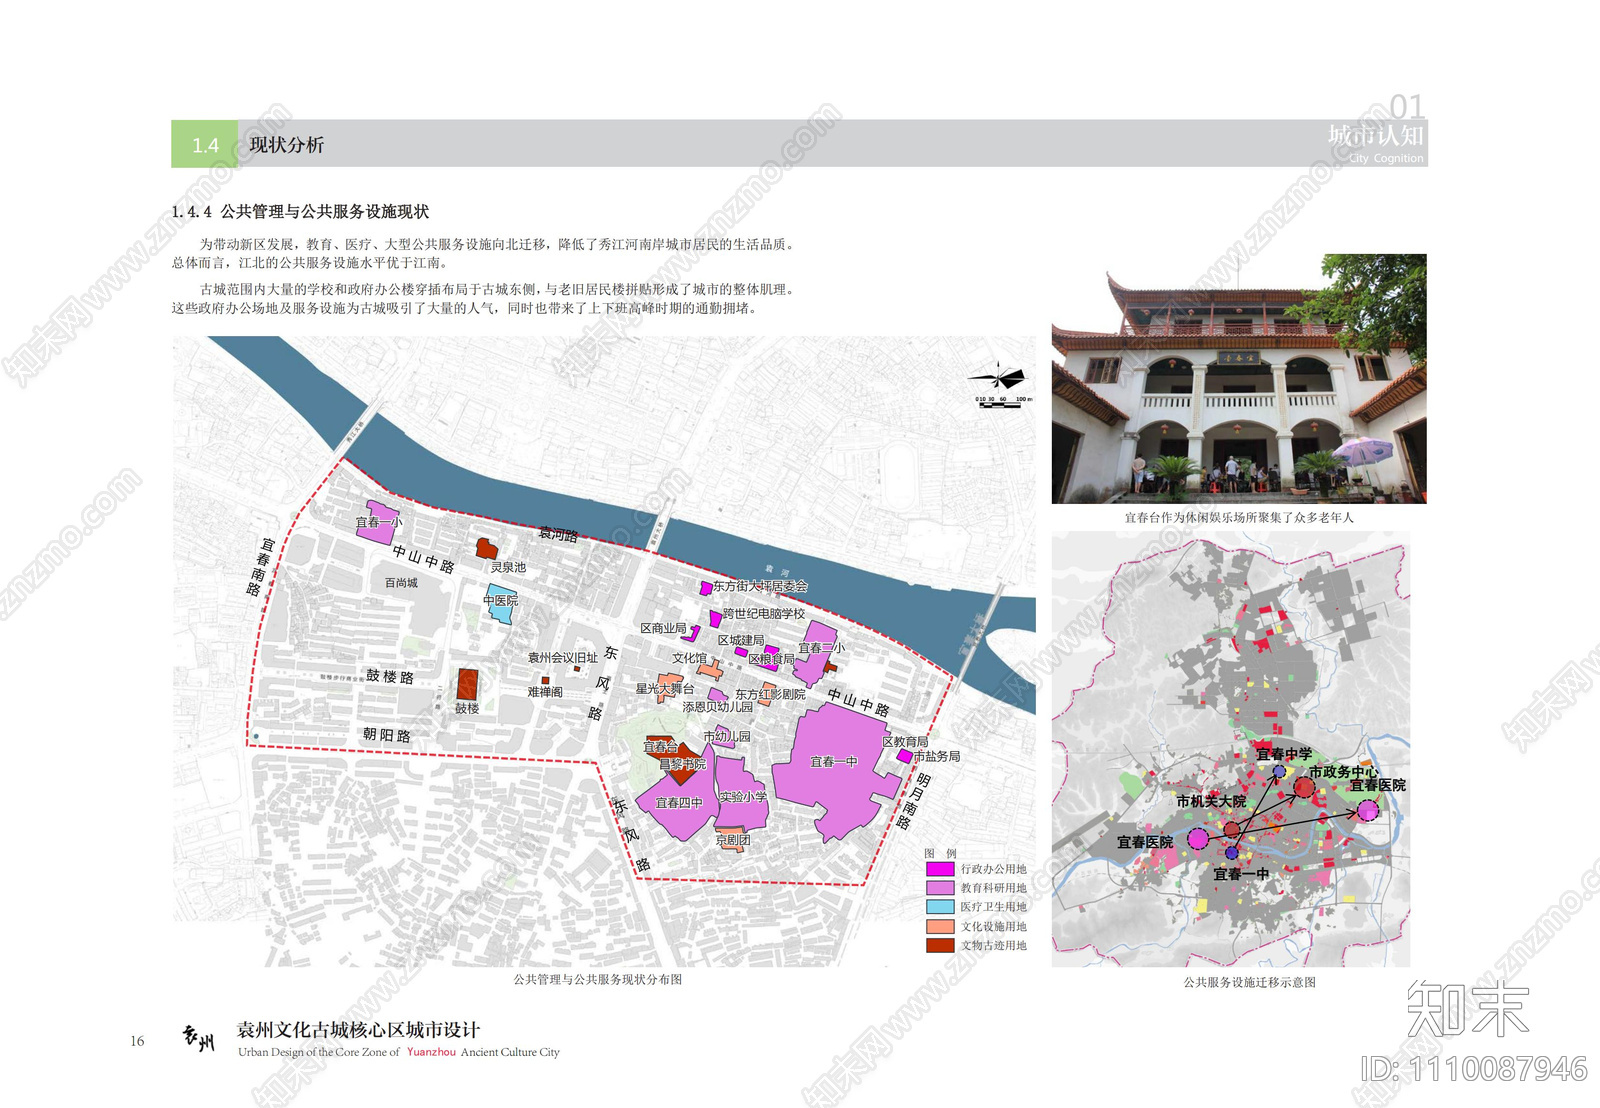Click the north arrow compass on the map
The image size is (1600, 1108).
[997, 378]
